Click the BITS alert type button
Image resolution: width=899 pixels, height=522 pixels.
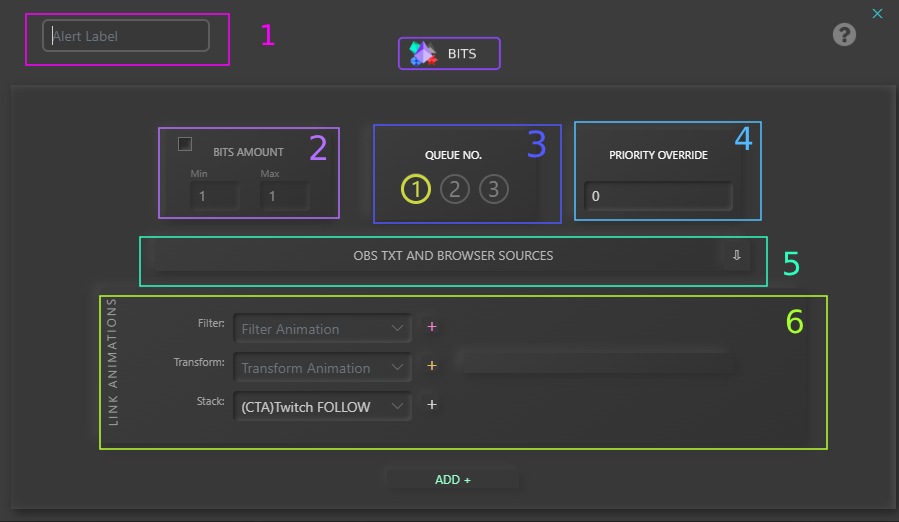[449, 54]
